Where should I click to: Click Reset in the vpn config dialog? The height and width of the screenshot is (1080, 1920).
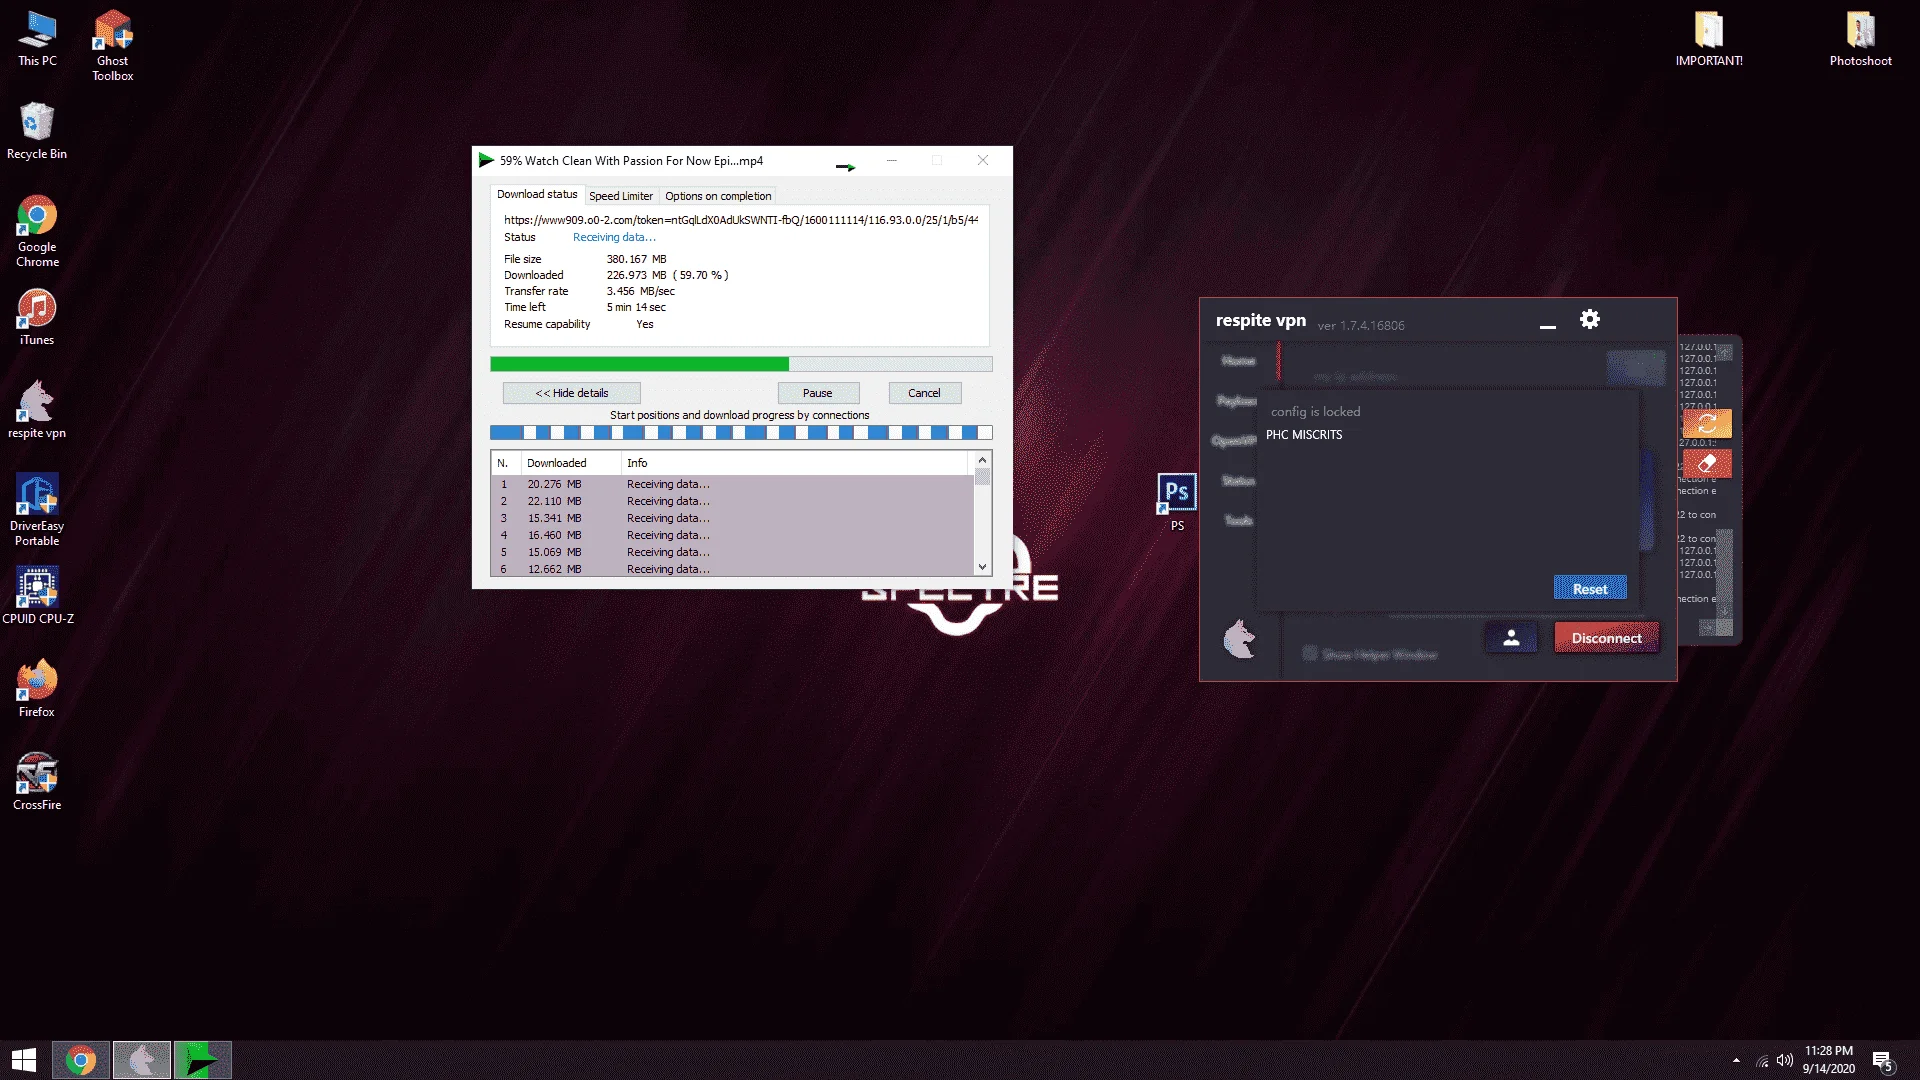(x=1590, y=588)
